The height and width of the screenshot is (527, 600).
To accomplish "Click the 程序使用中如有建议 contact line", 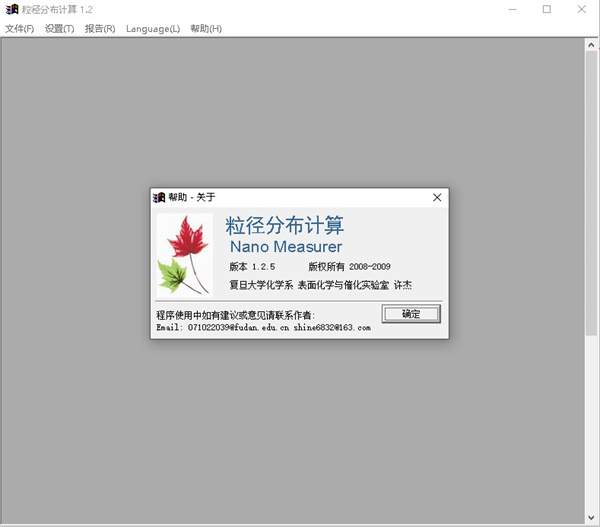I will click(x=236, y=315).
